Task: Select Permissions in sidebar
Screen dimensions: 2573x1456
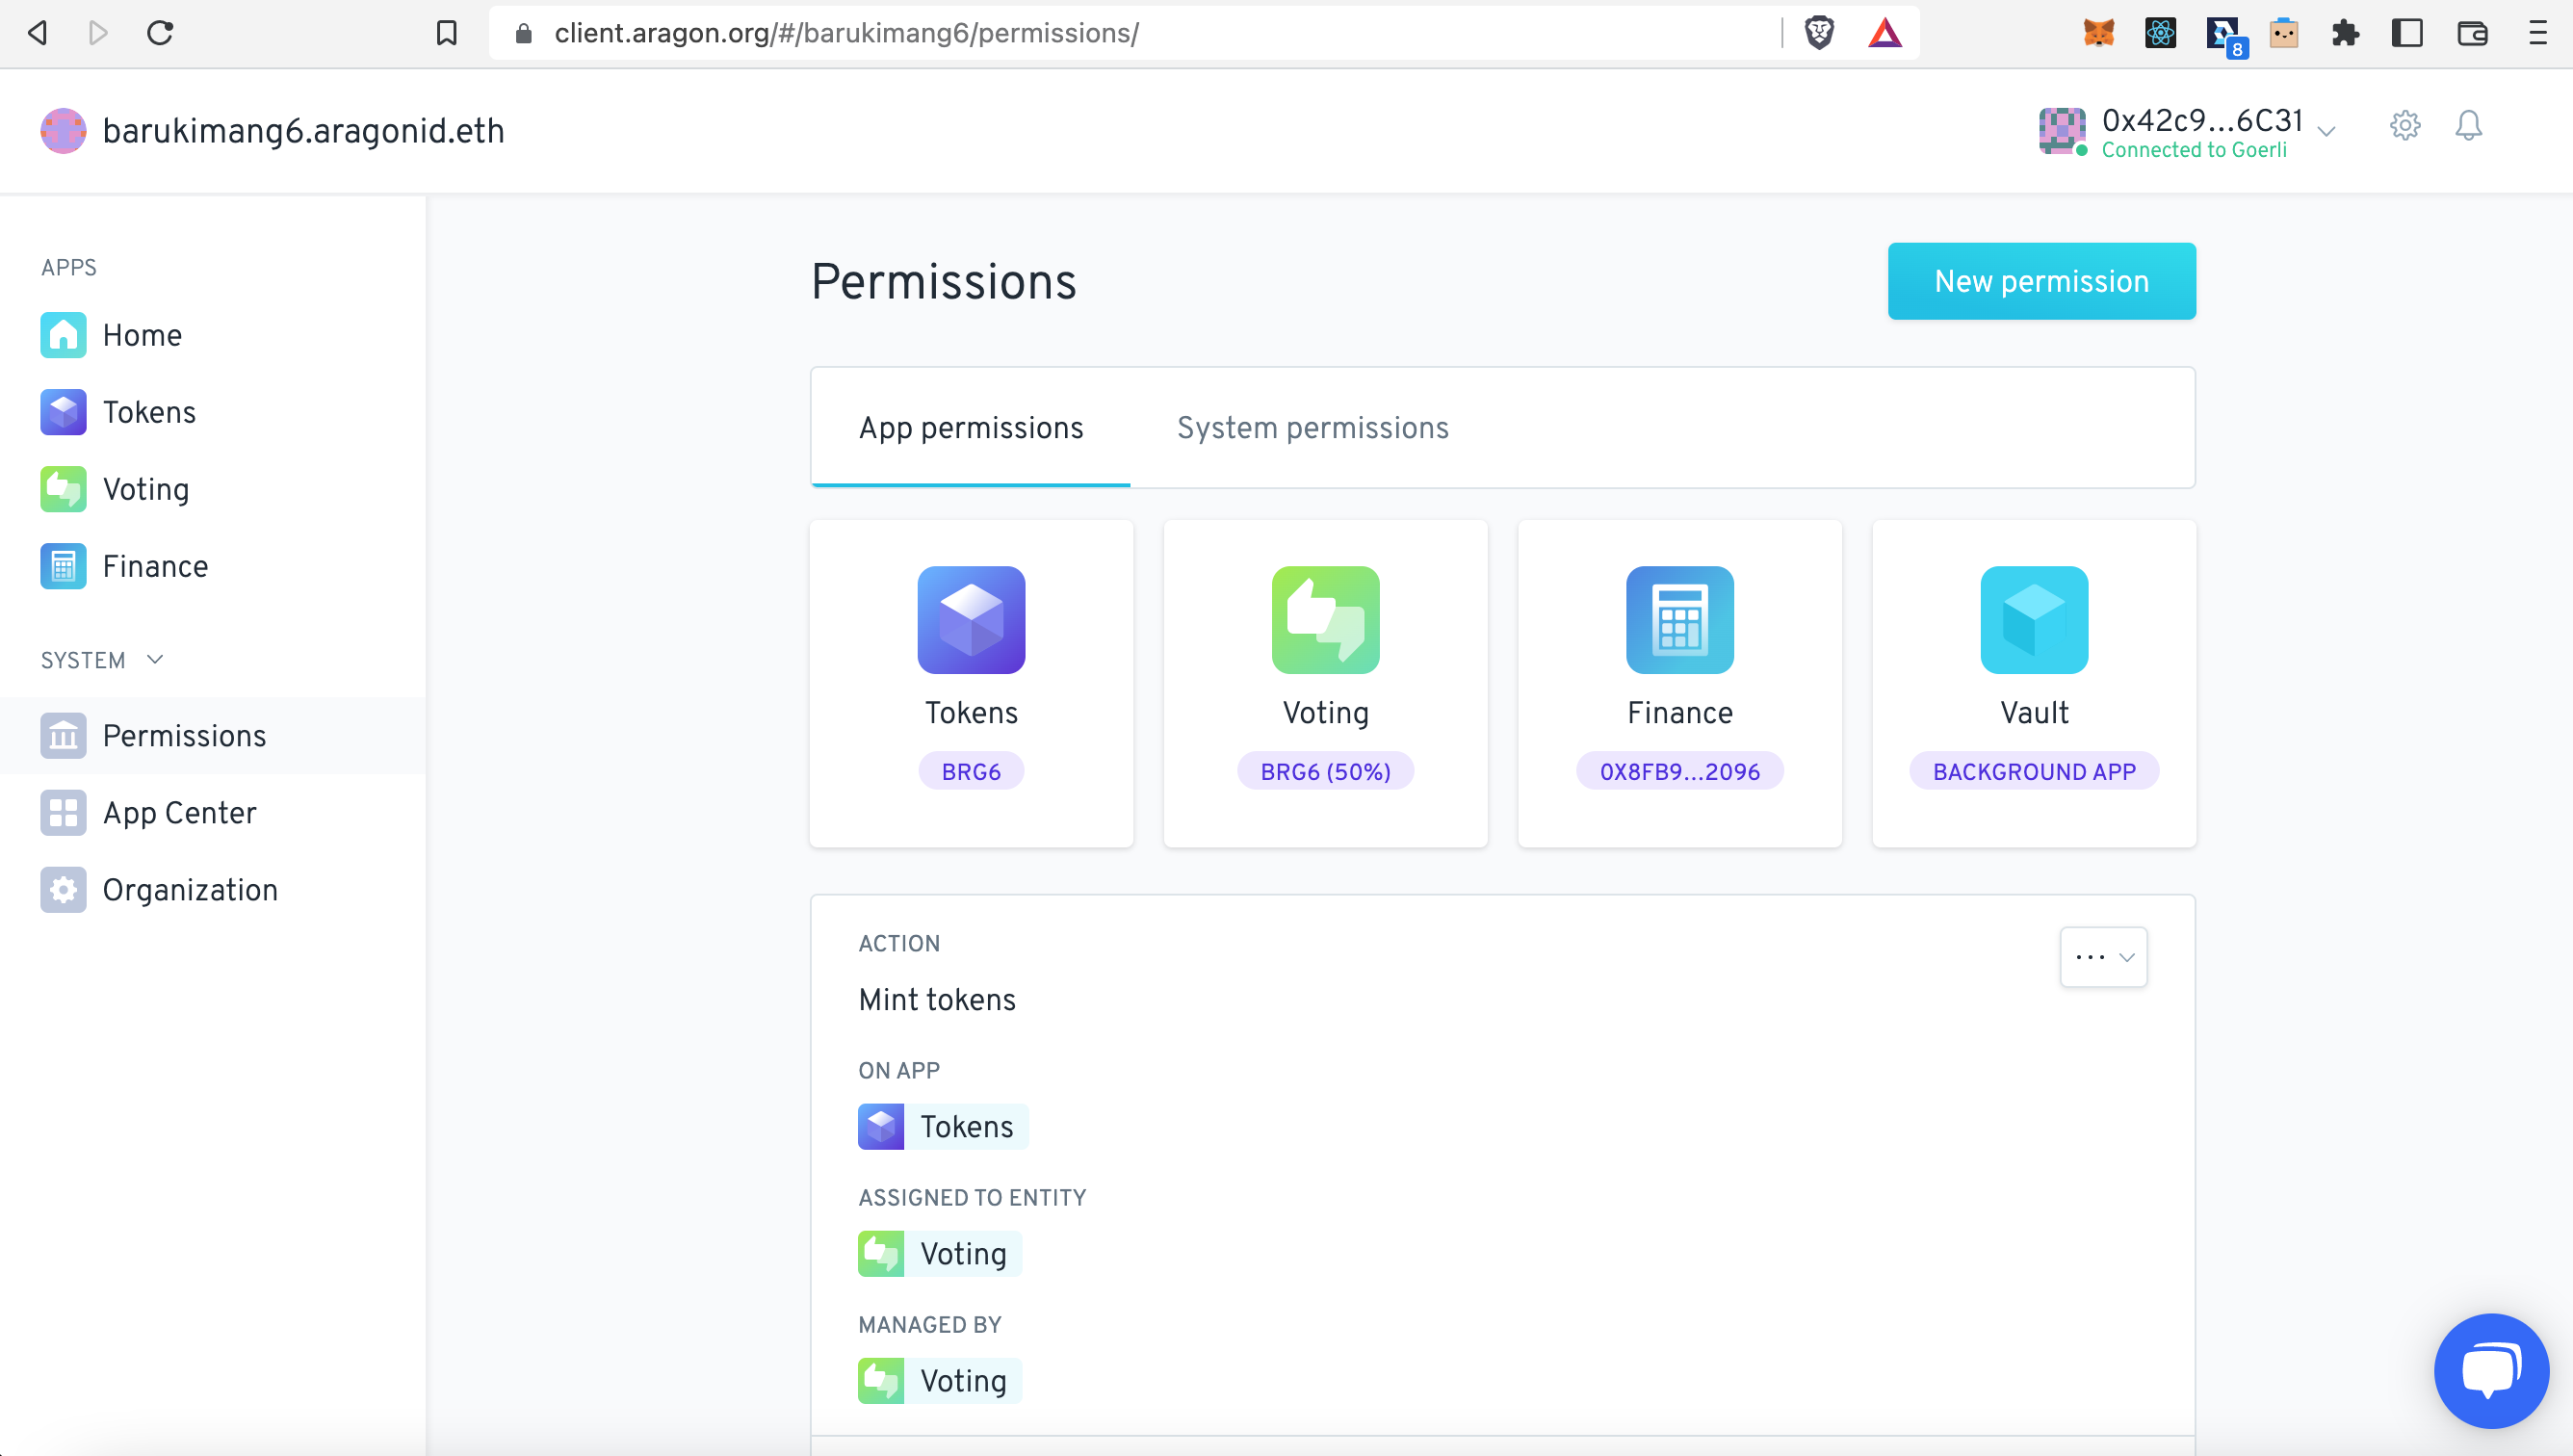Action: click(x=213, y=736)
